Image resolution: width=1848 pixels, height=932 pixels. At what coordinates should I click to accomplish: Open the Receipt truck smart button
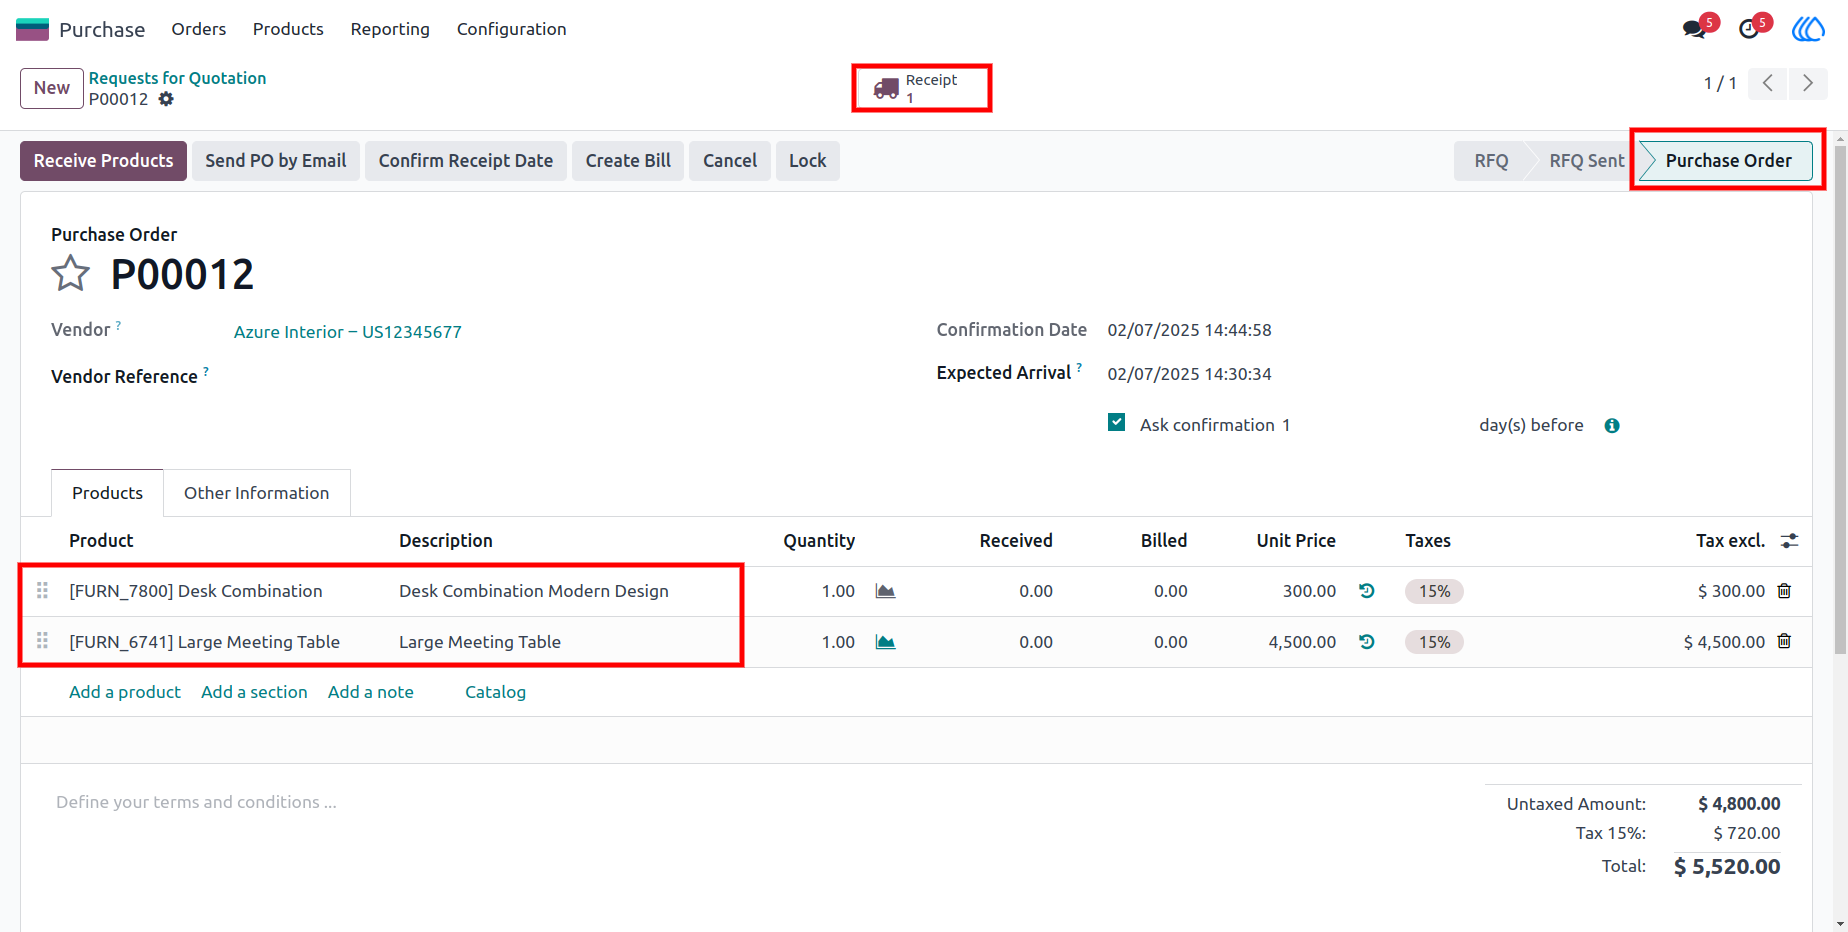(x=922, y=88)
